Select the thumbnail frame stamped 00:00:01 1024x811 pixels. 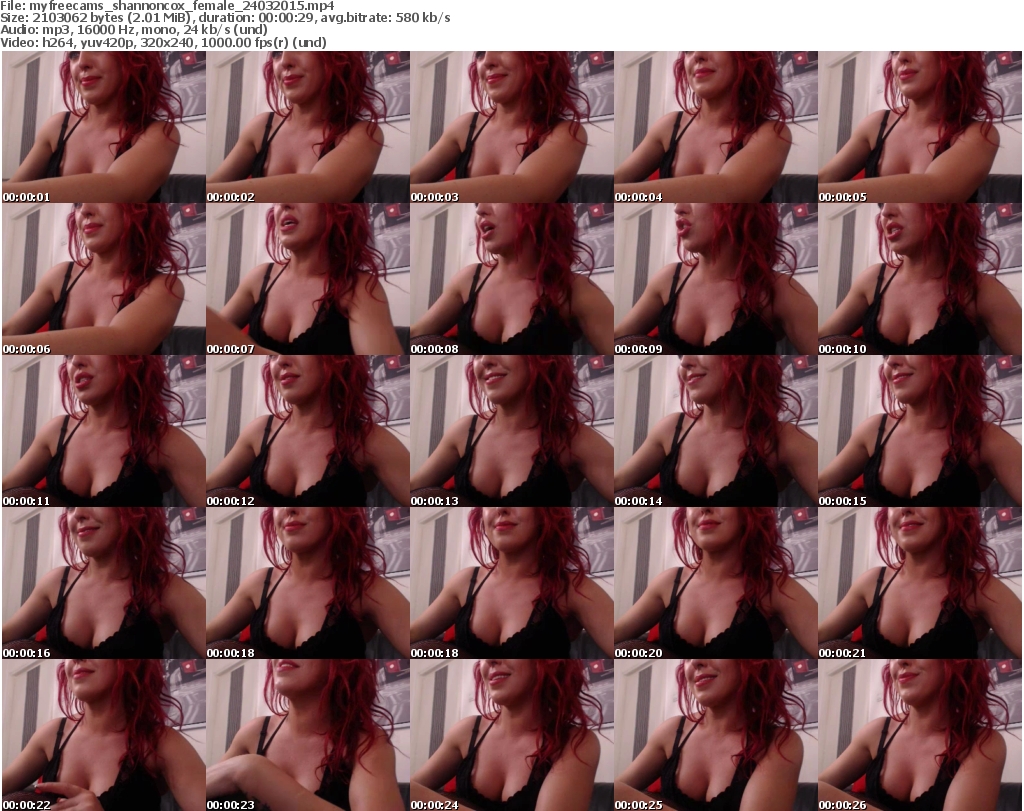[104, 127]
